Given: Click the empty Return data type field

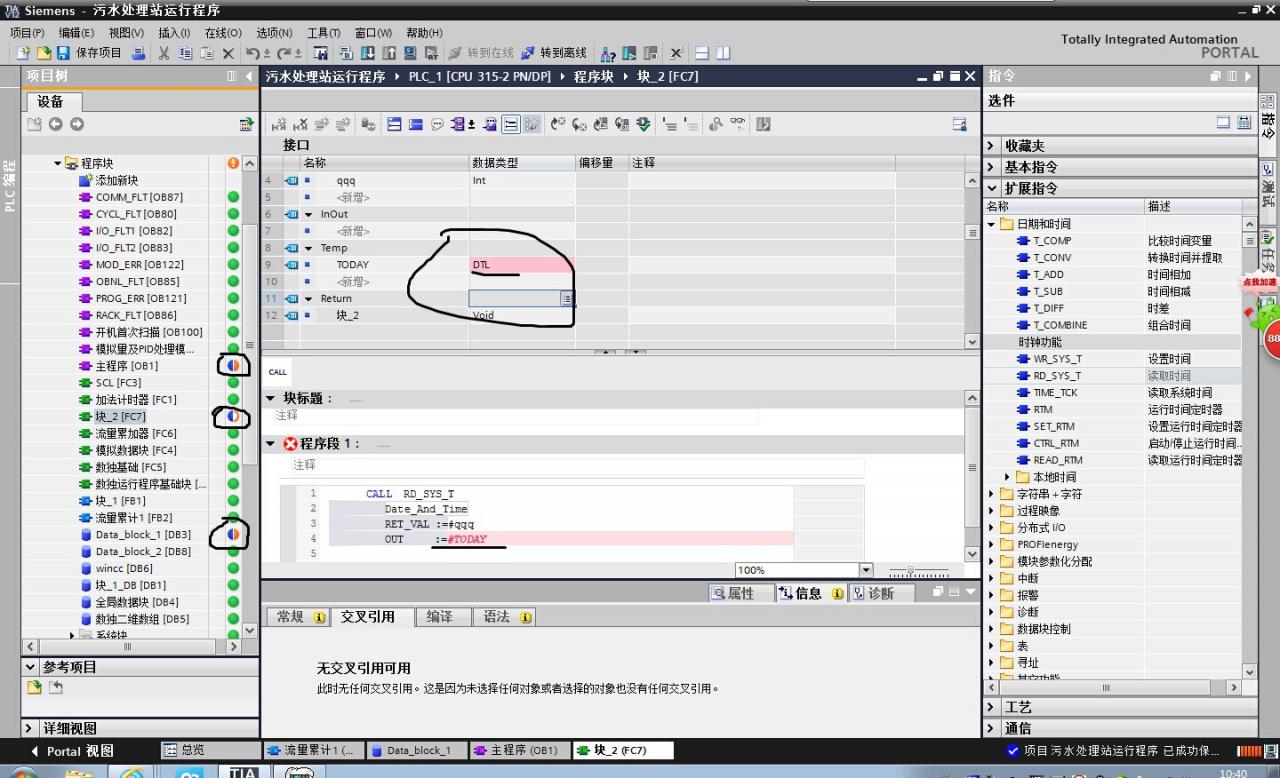Looking at the screenshot, I should tap(514, 298).
